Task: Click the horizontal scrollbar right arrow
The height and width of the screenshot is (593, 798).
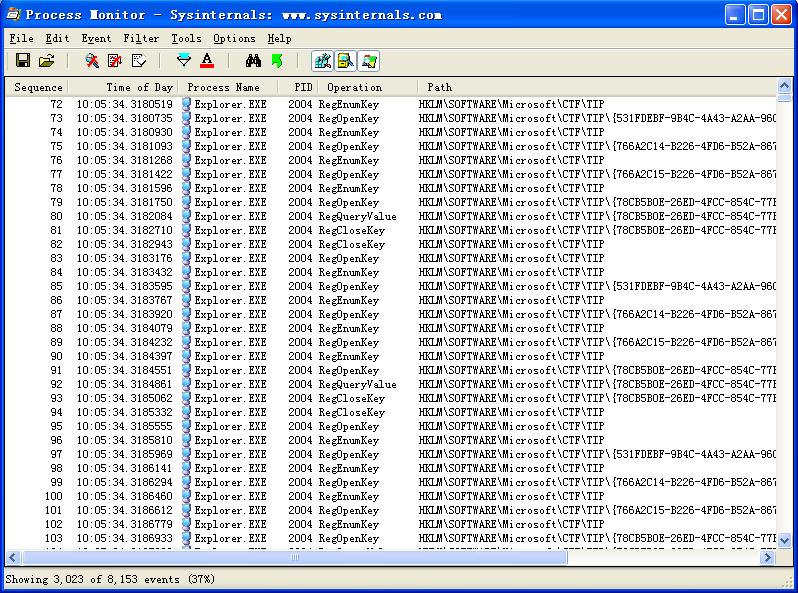Action: [x=767, y=557]
